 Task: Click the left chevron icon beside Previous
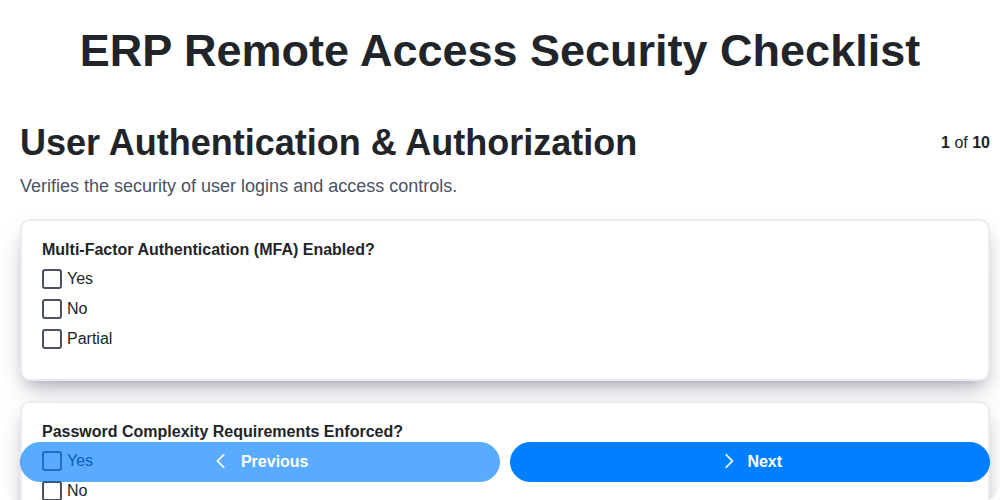[221, 461]
